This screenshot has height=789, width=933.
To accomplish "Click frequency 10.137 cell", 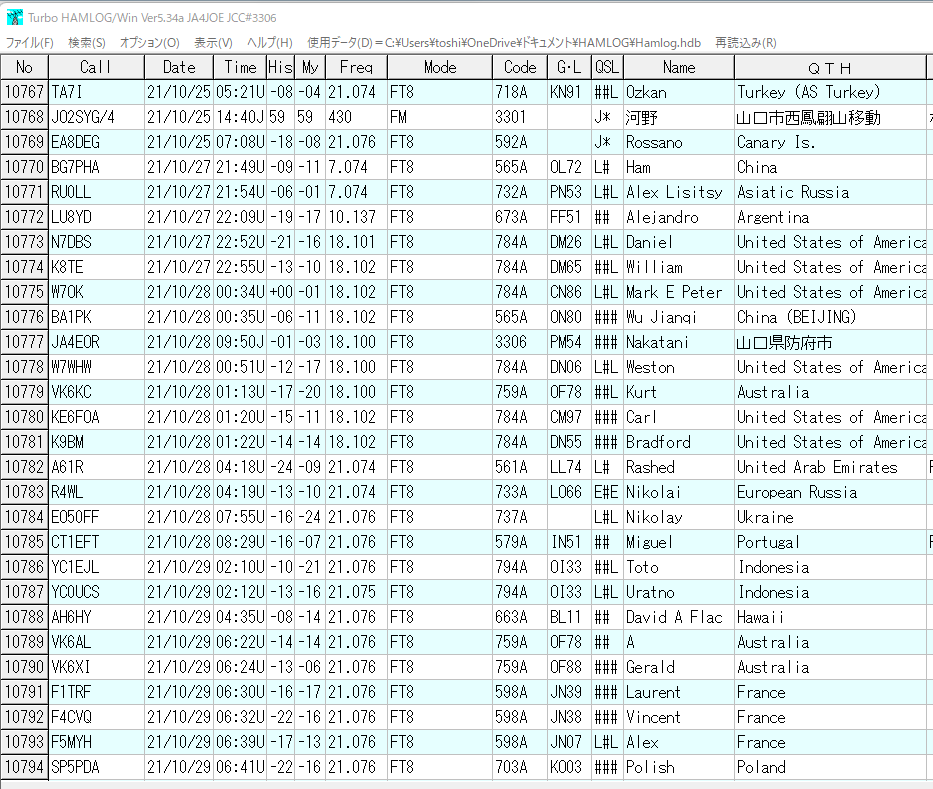I will click(356, 217).
